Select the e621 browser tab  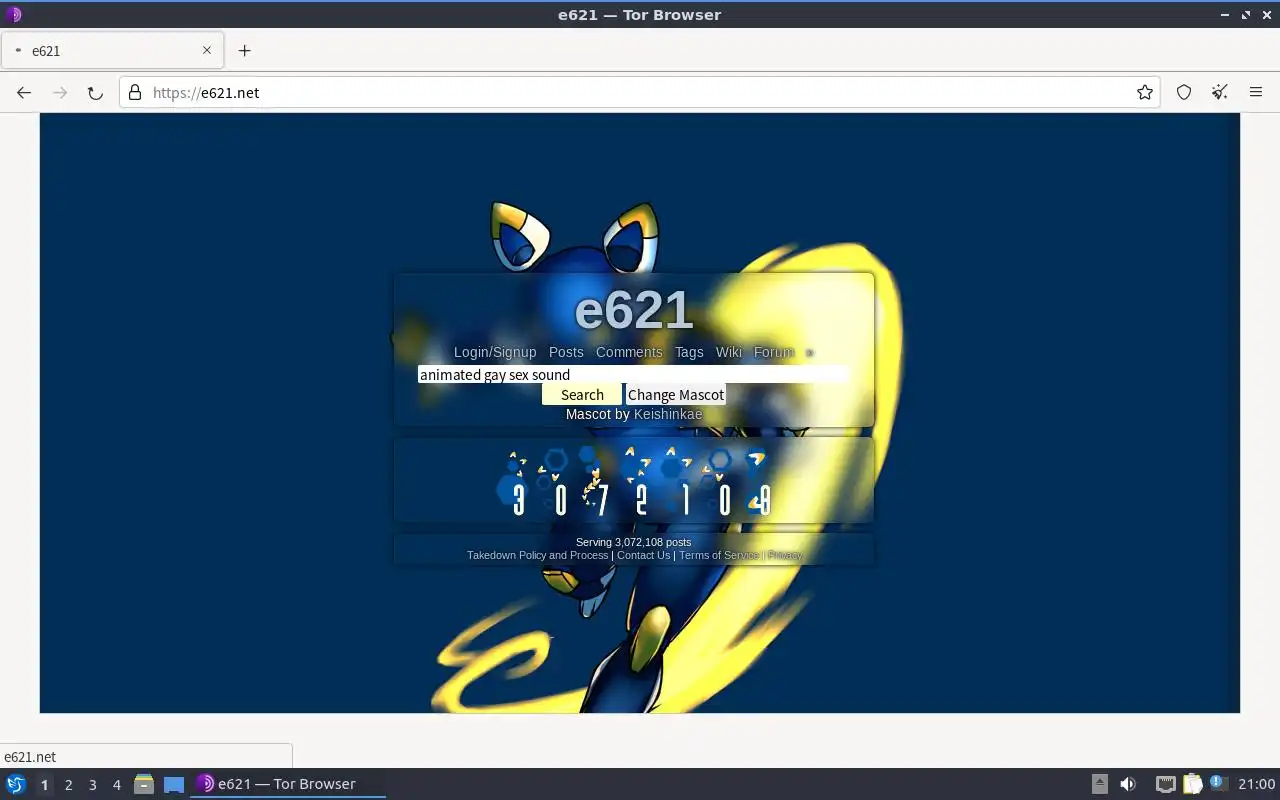coord(112,50)
